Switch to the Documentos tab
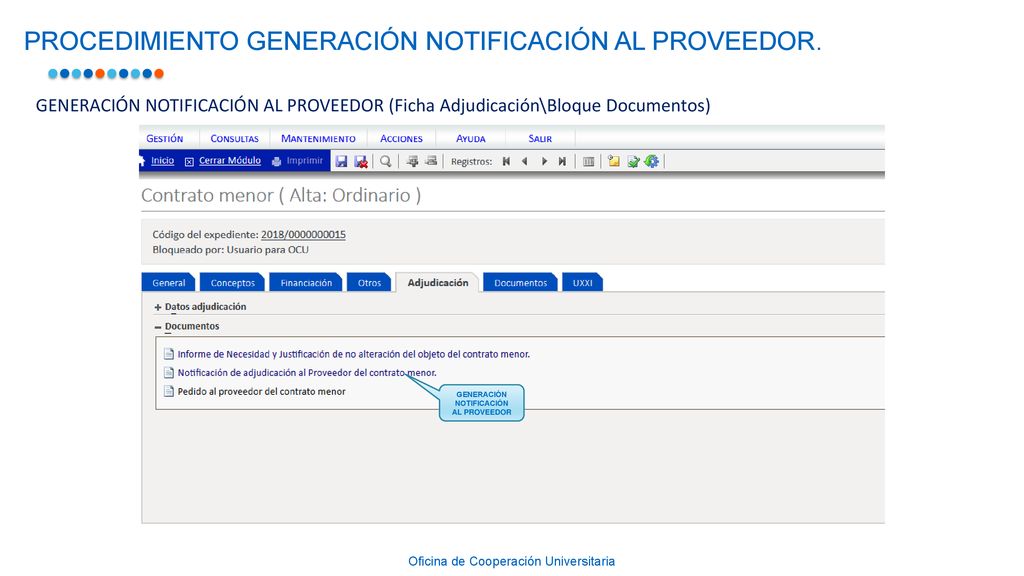 coord(520,283)
